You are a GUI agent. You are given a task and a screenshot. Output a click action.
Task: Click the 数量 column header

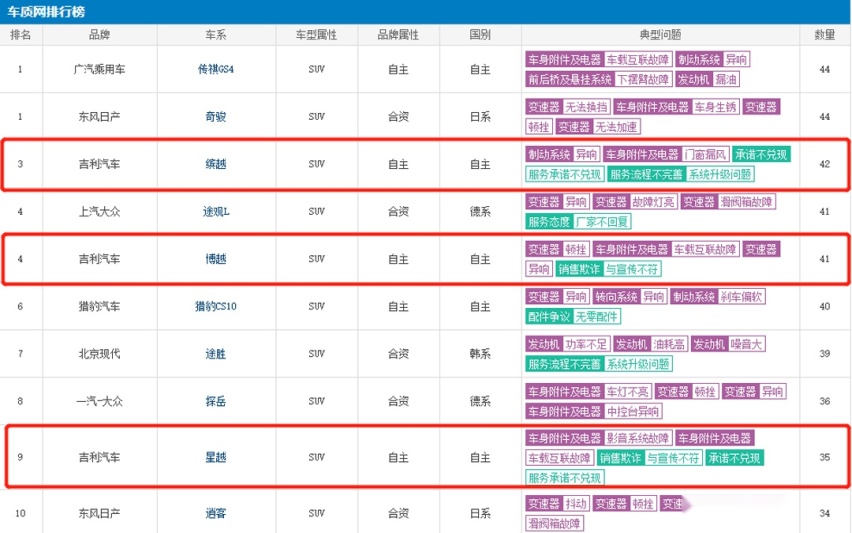point(824,35)
